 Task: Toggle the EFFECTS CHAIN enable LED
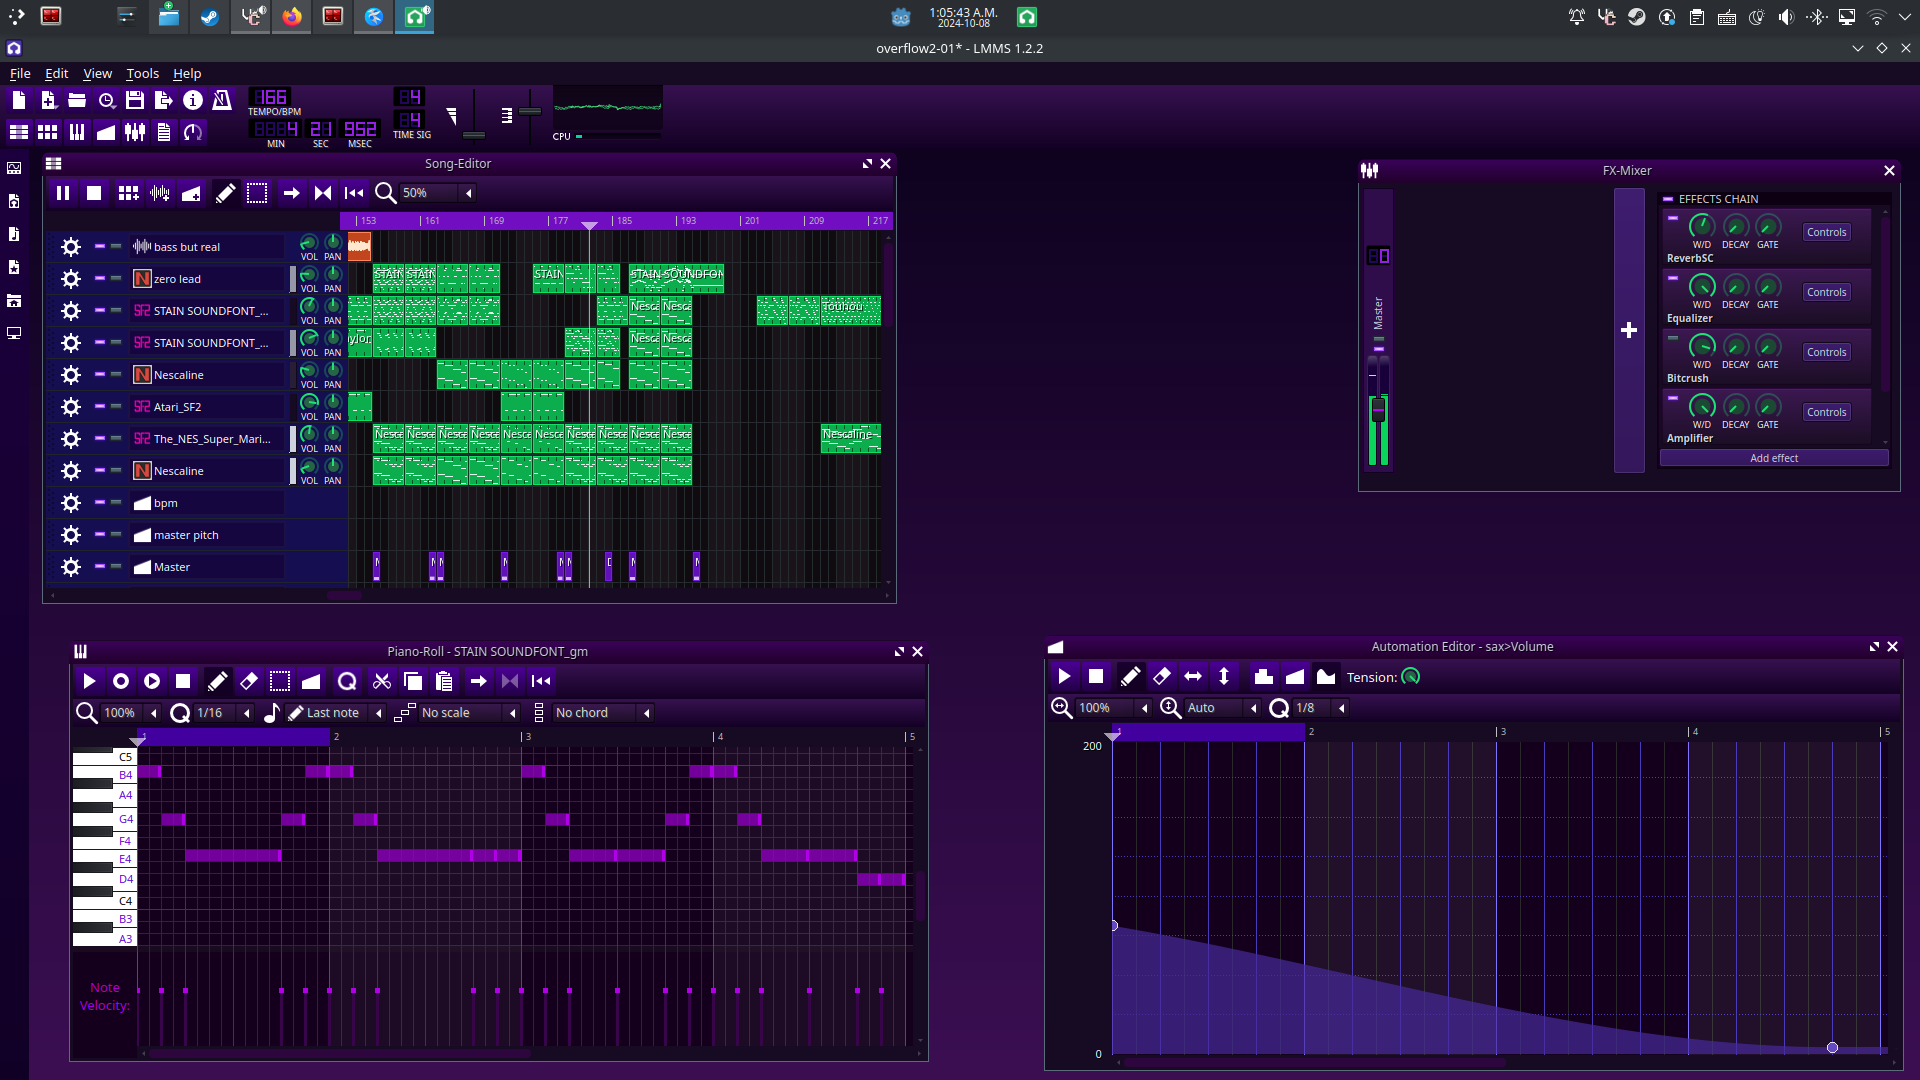click(1668, 199)
